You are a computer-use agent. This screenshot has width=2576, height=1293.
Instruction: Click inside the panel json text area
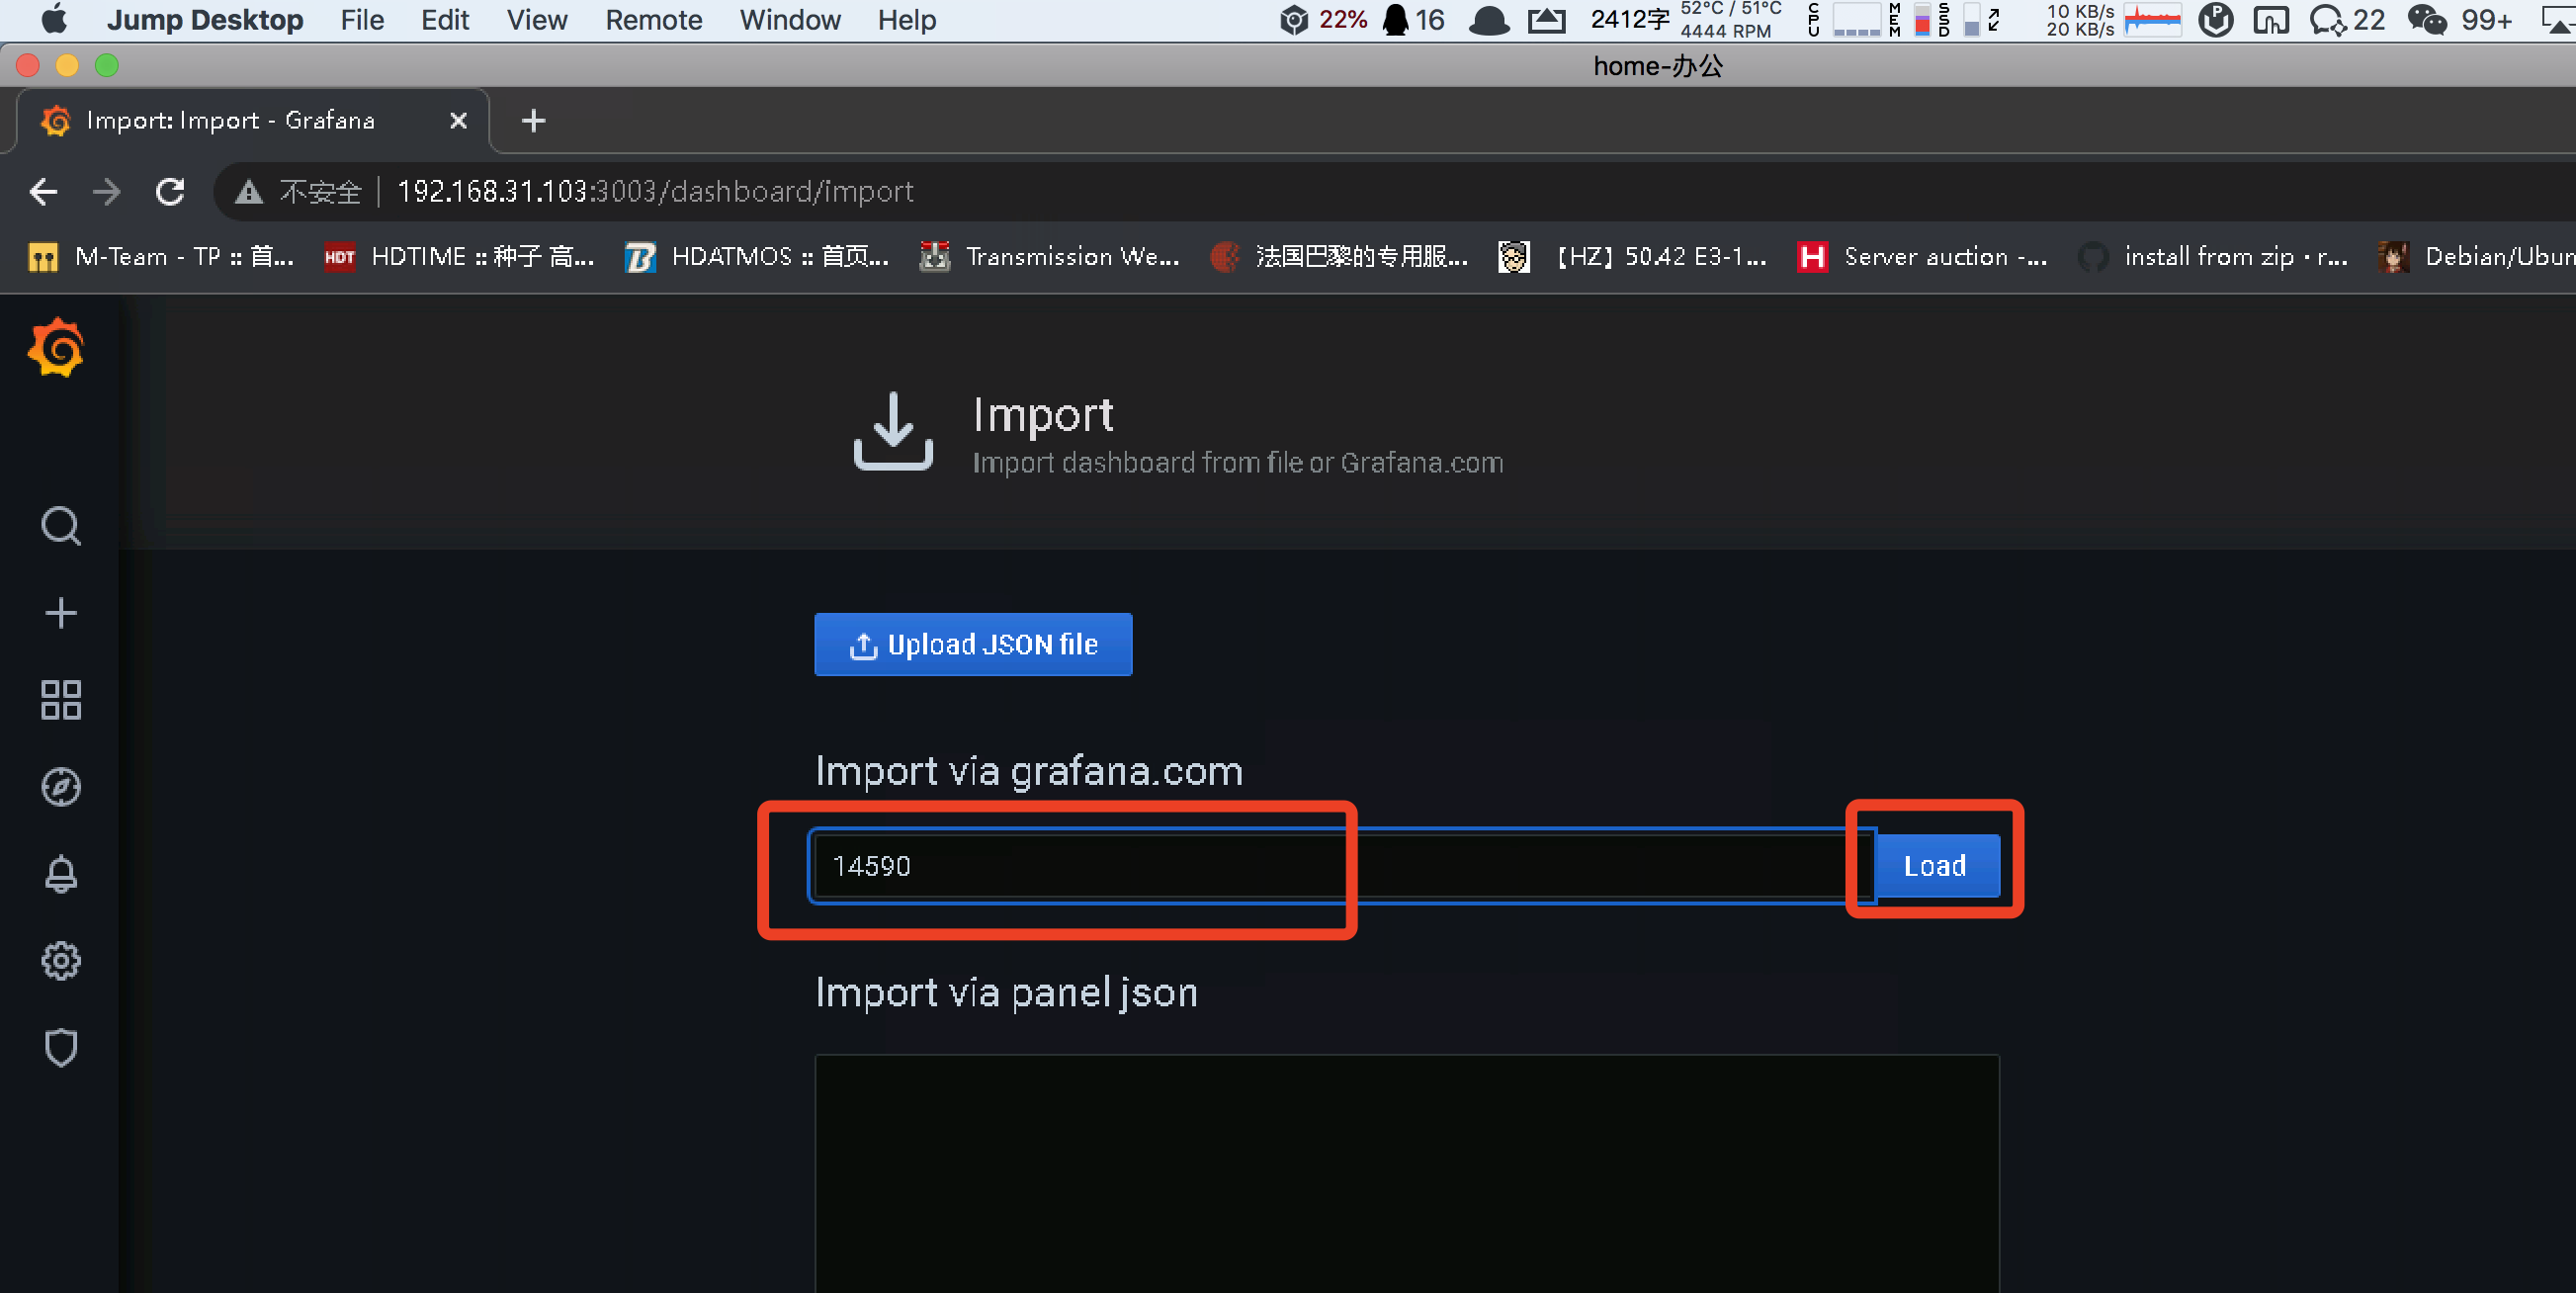click(1407, 1172)
